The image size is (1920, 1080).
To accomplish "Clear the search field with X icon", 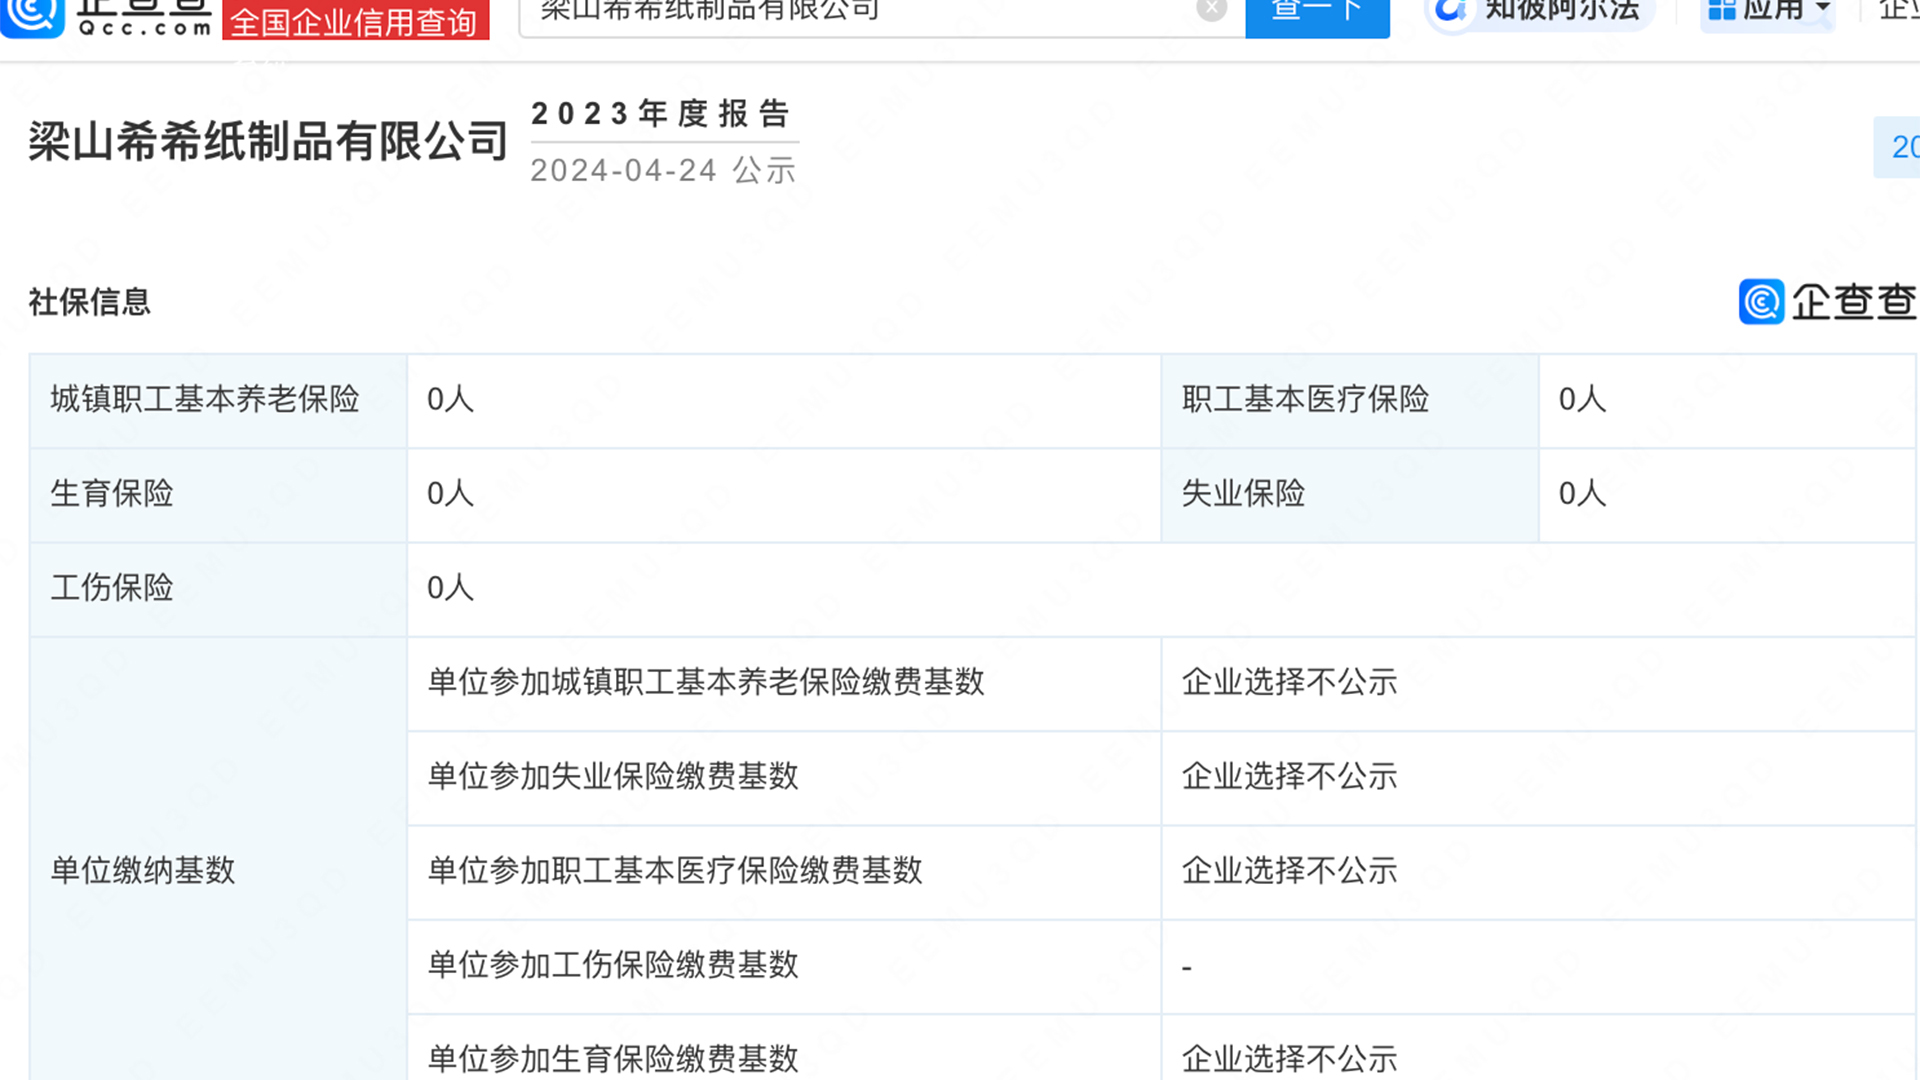I will point(1211,10).
